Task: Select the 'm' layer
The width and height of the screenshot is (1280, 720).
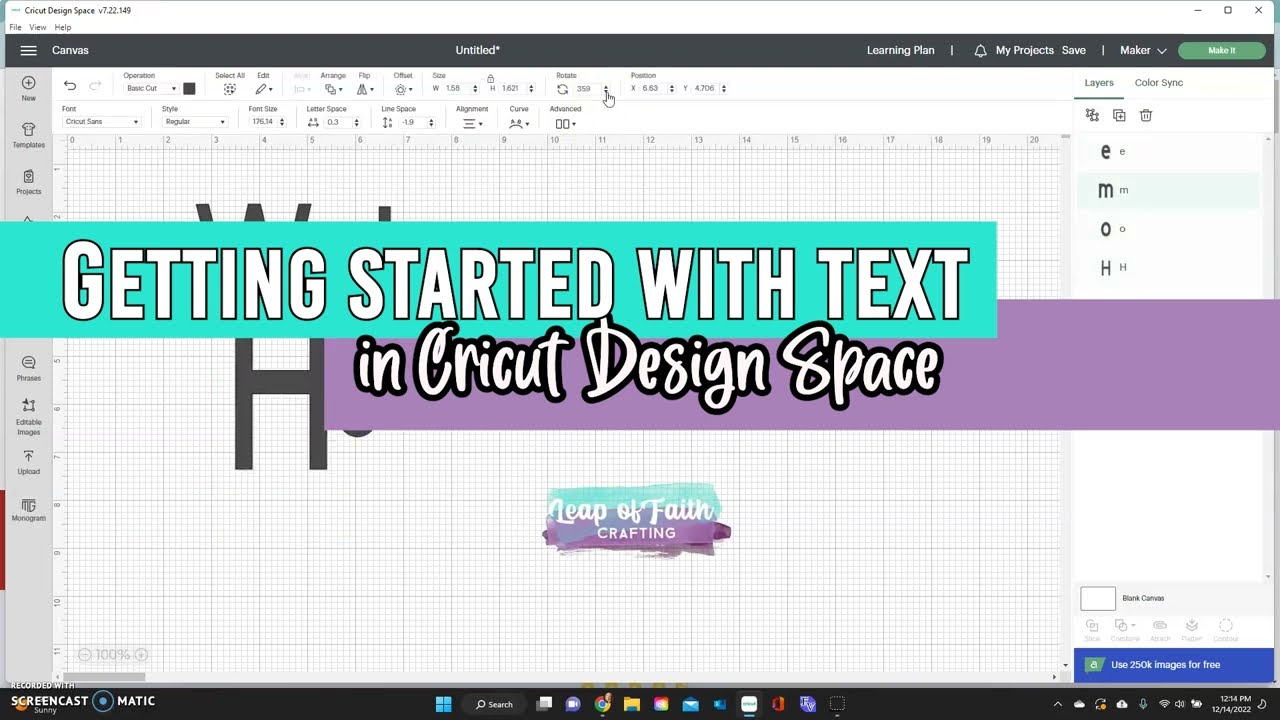Action: tap(1168, 190)
